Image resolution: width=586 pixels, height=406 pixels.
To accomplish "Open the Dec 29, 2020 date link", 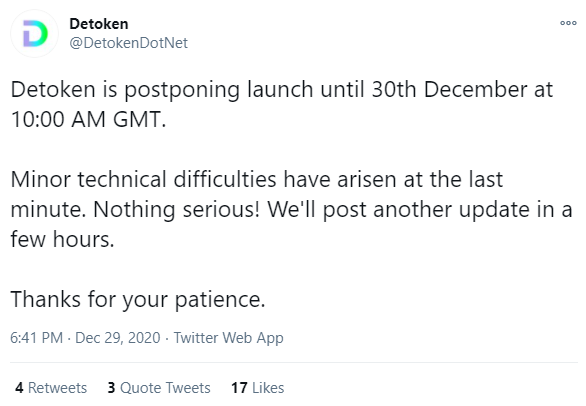I will coord(118,338).
